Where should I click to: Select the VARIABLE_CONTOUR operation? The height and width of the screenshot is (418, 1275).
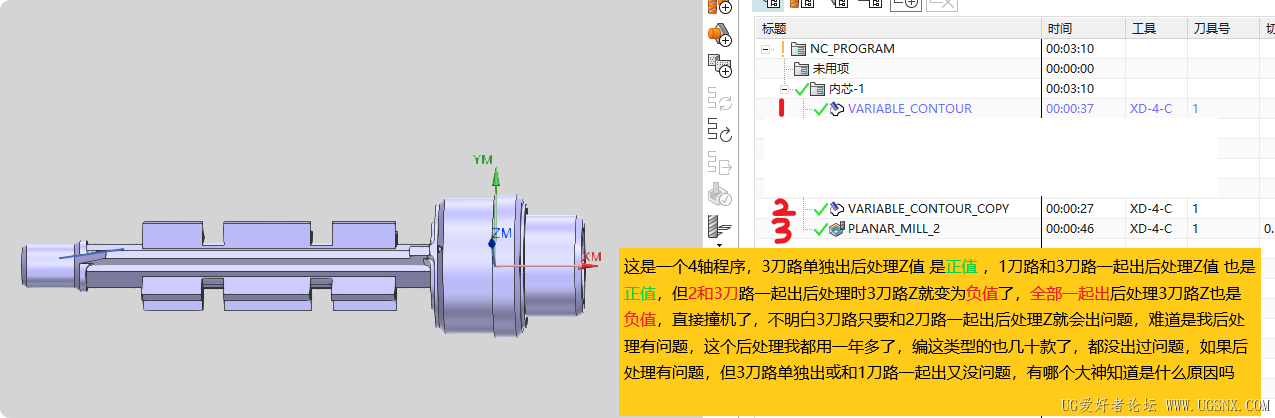(909, 109)
